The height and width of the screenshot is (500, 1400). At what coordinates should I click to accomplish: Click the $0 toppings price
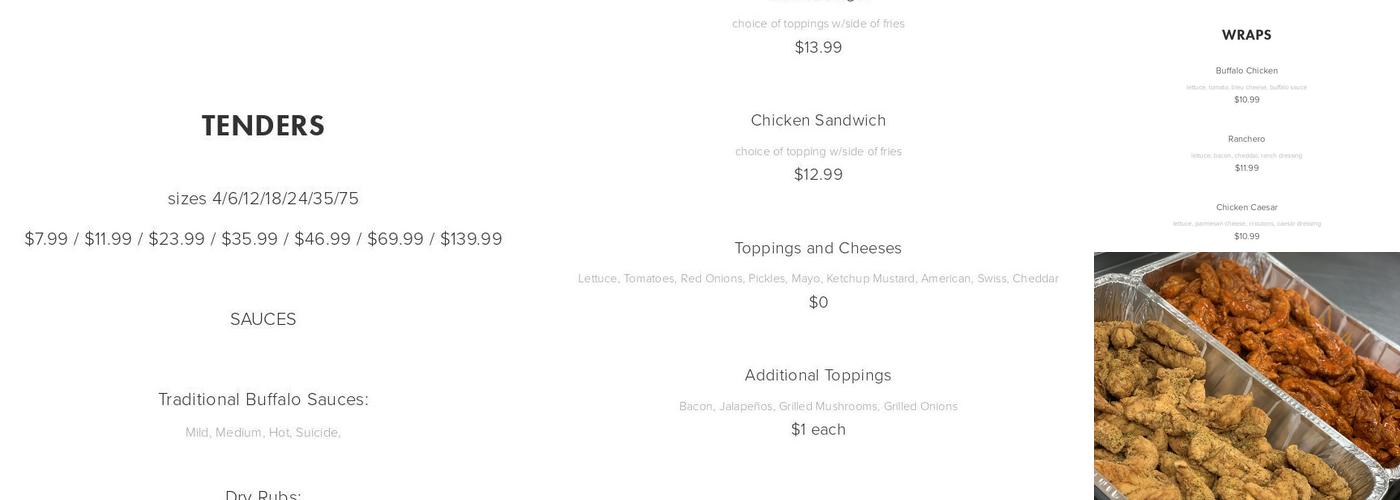(x=818, y=302)
